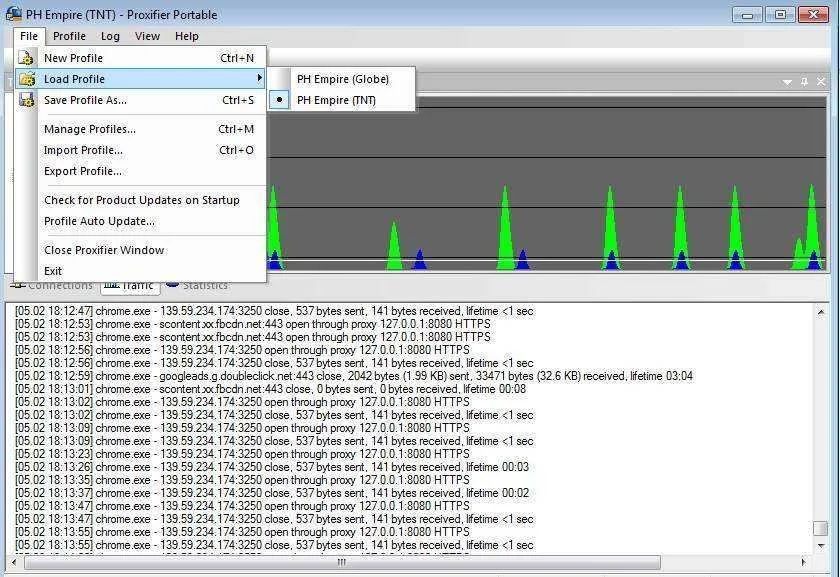The width and height of the screenshot is (840, 577).
Task: Close the traffic panel with the X icon
Action: coord(821,81)
